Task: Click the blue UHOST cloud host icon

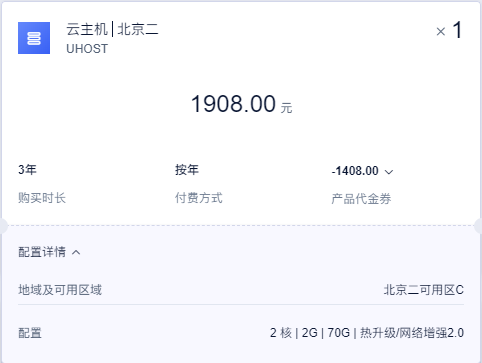Action: coord(34,38)
